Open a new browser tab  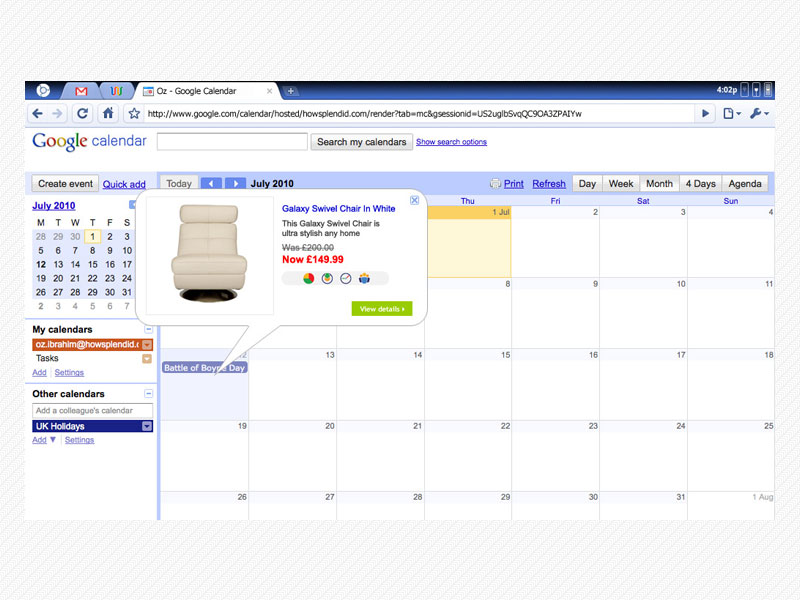click(290, 91)
